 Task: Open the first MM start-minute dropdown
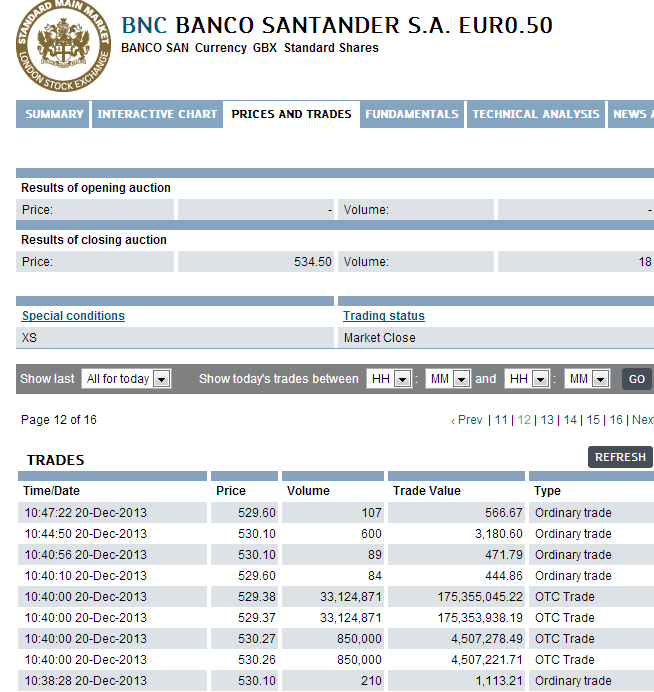448,379
